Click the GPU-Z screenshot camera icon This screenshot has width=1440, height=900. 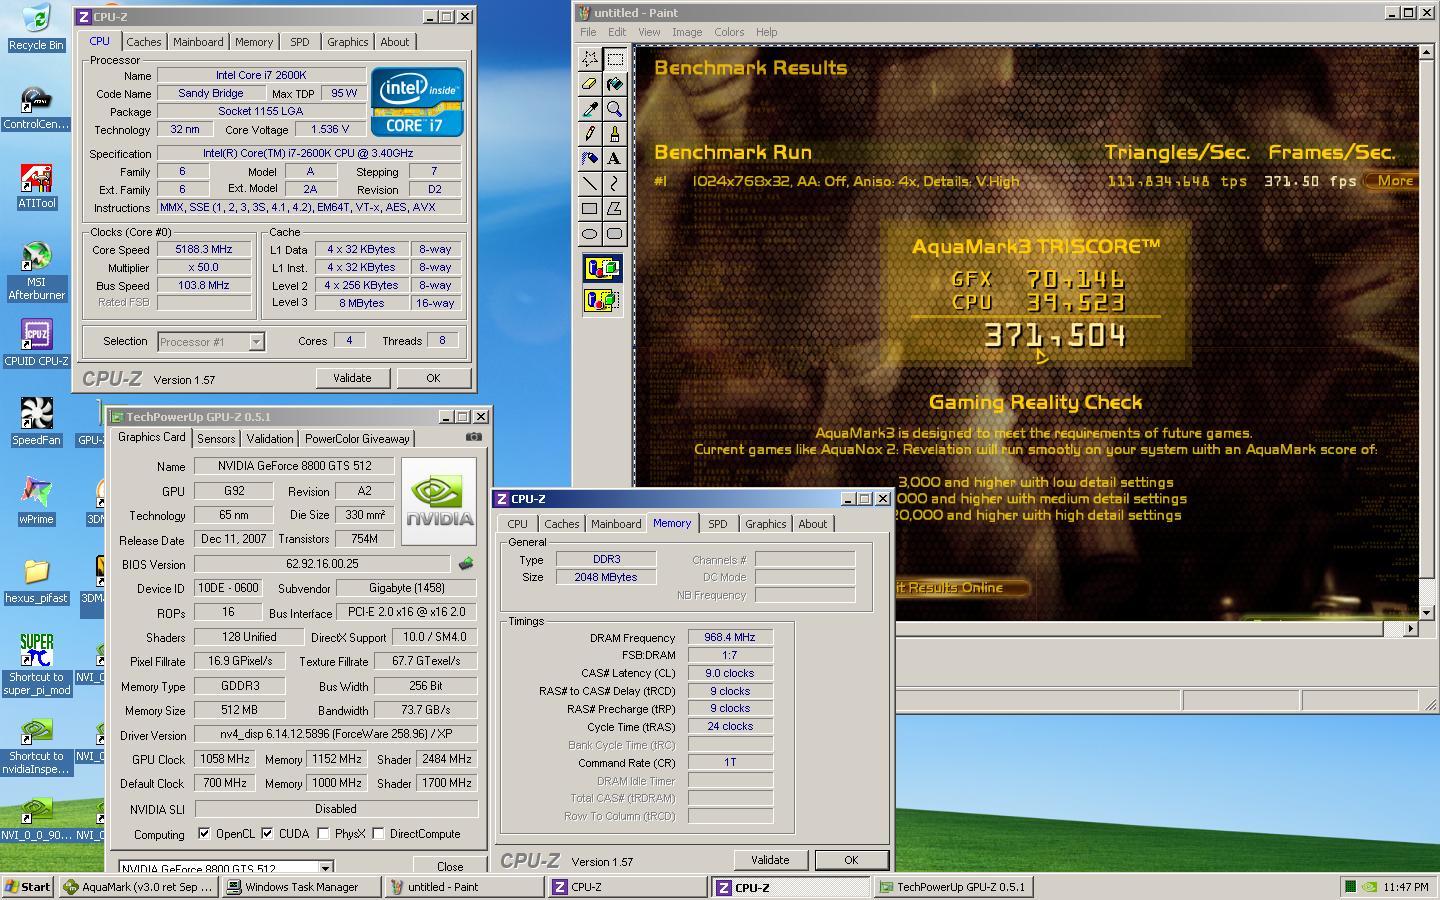[x=474, y=437]
